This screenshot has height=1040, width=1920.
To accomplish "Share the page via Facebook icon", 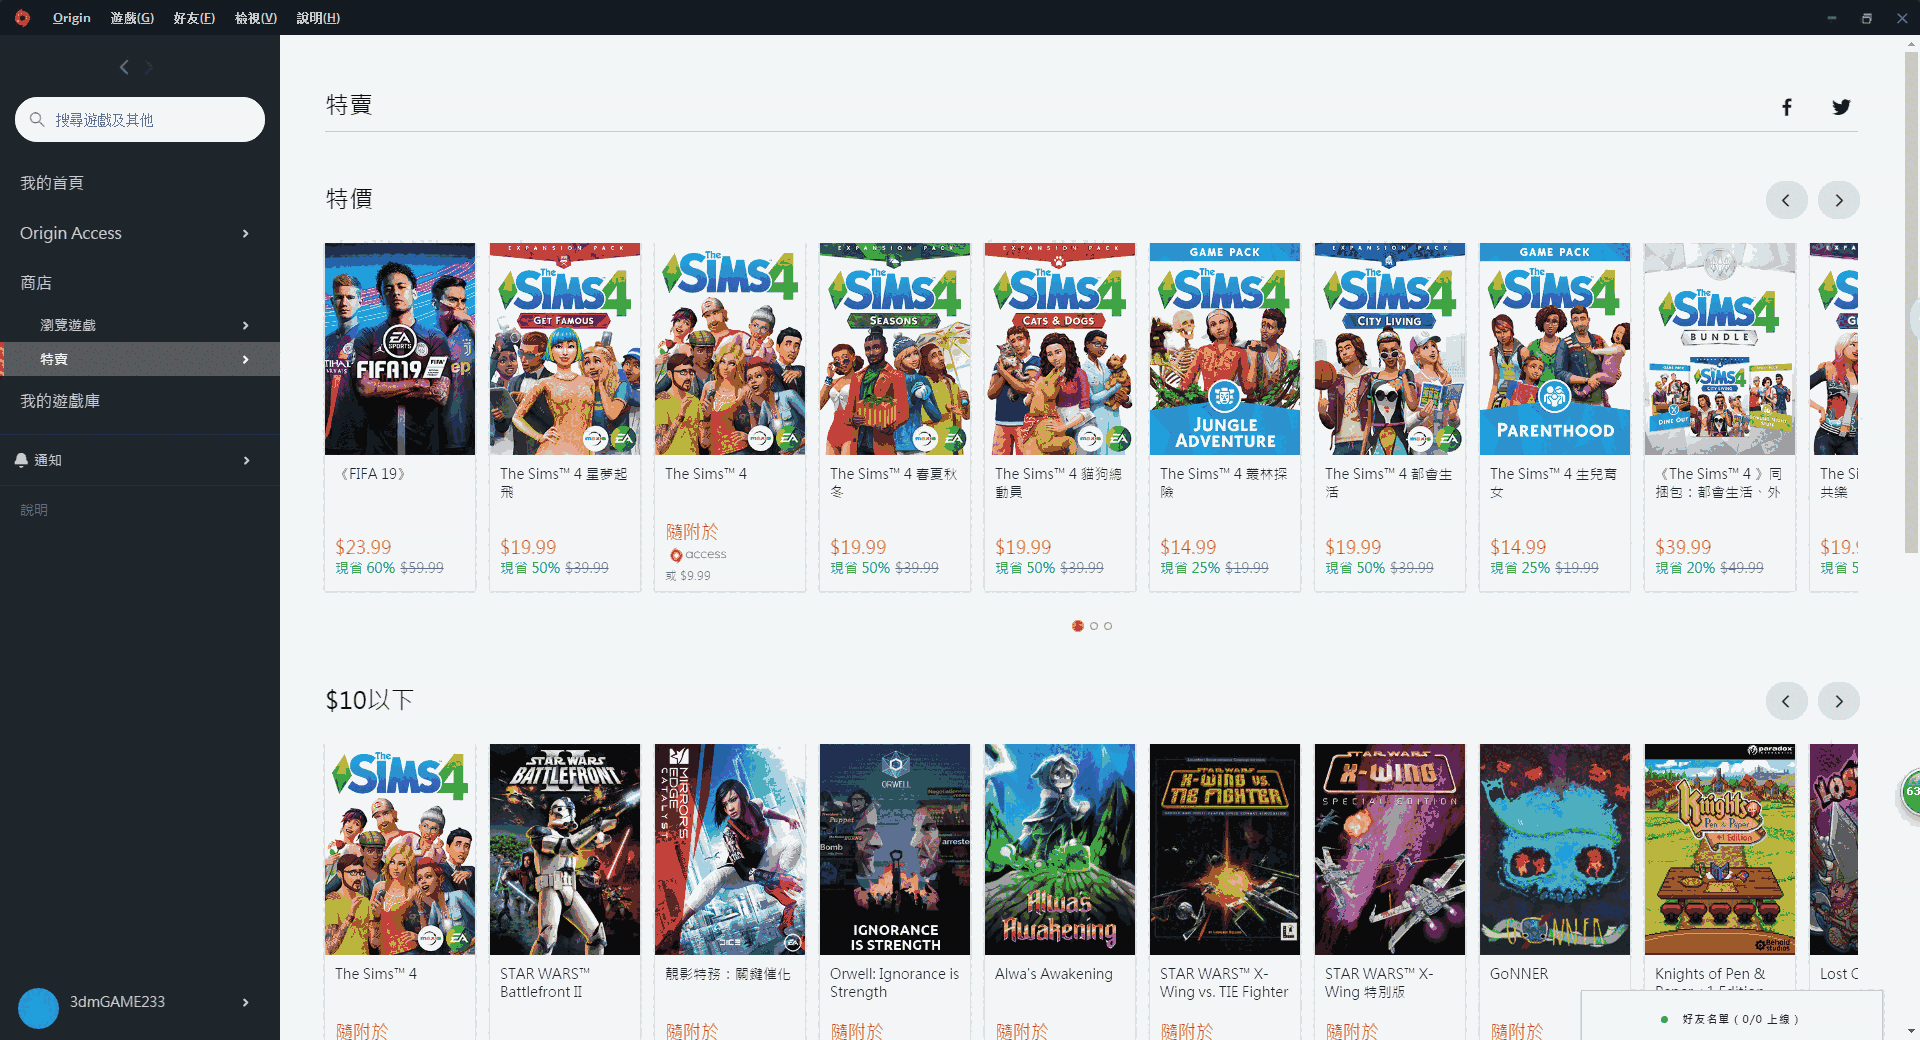I will 1787,107.
